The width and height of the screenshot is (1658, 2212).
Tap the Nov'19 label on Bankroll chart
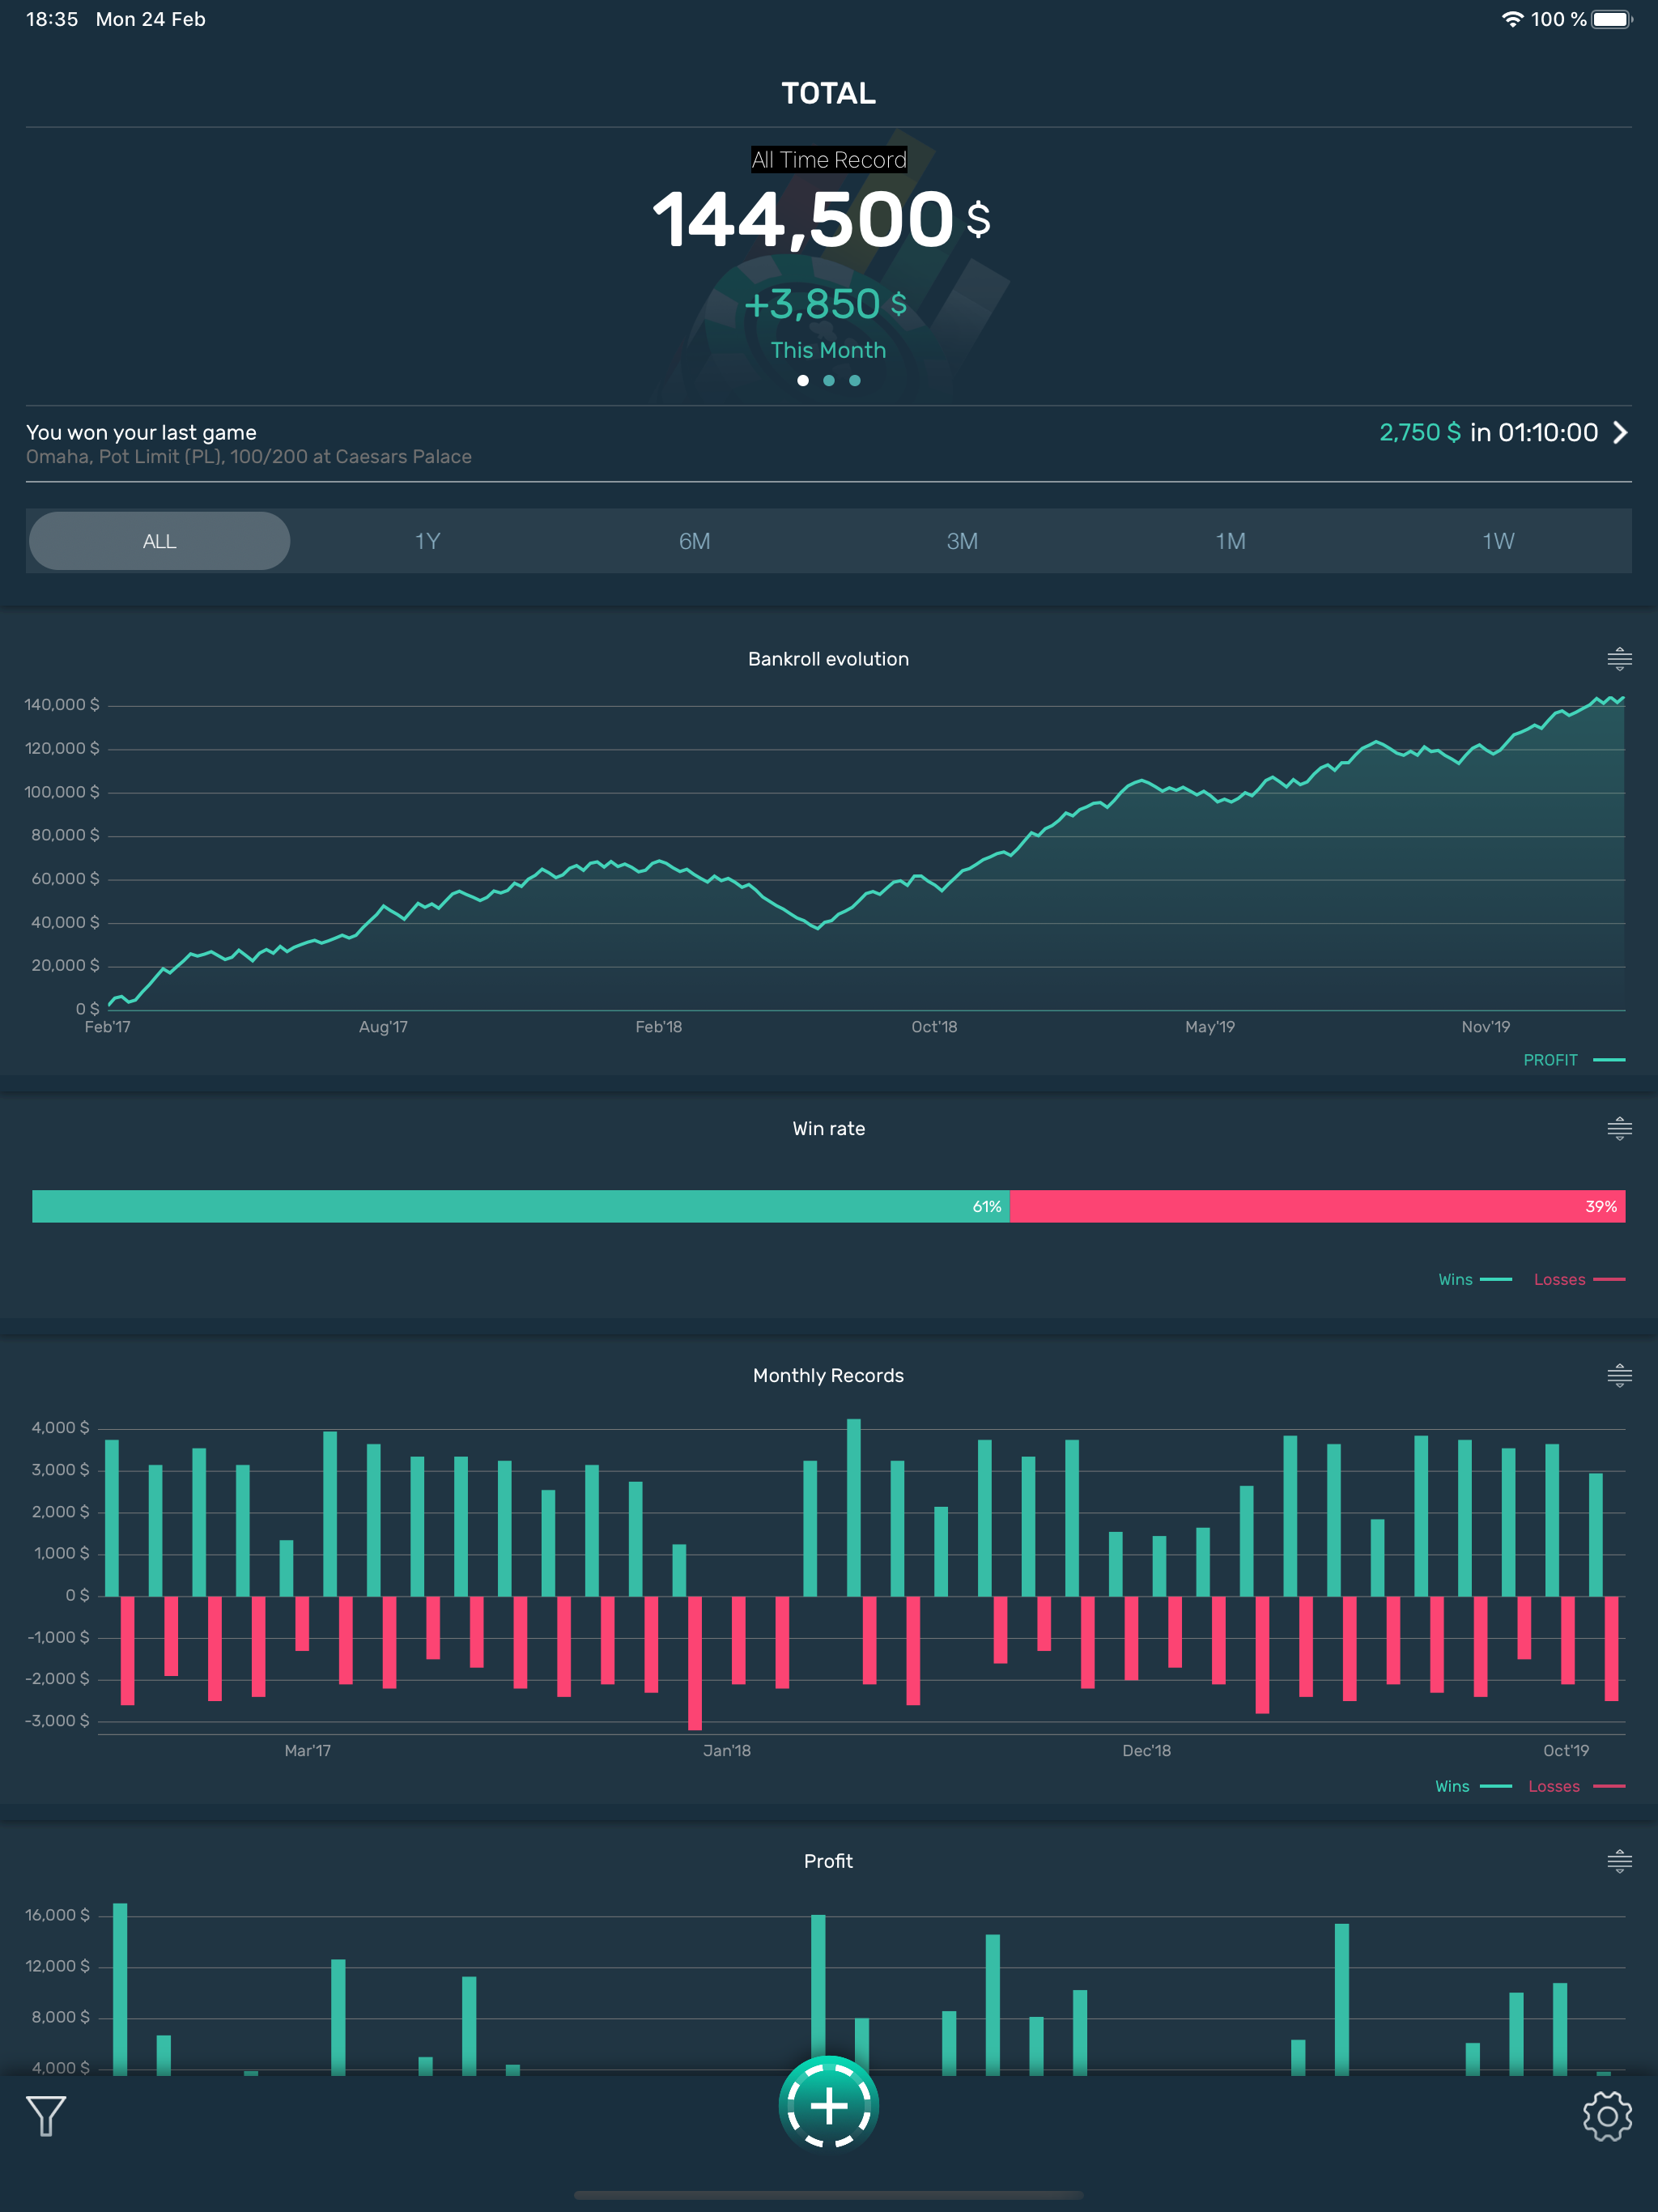click(1486, 1027)
